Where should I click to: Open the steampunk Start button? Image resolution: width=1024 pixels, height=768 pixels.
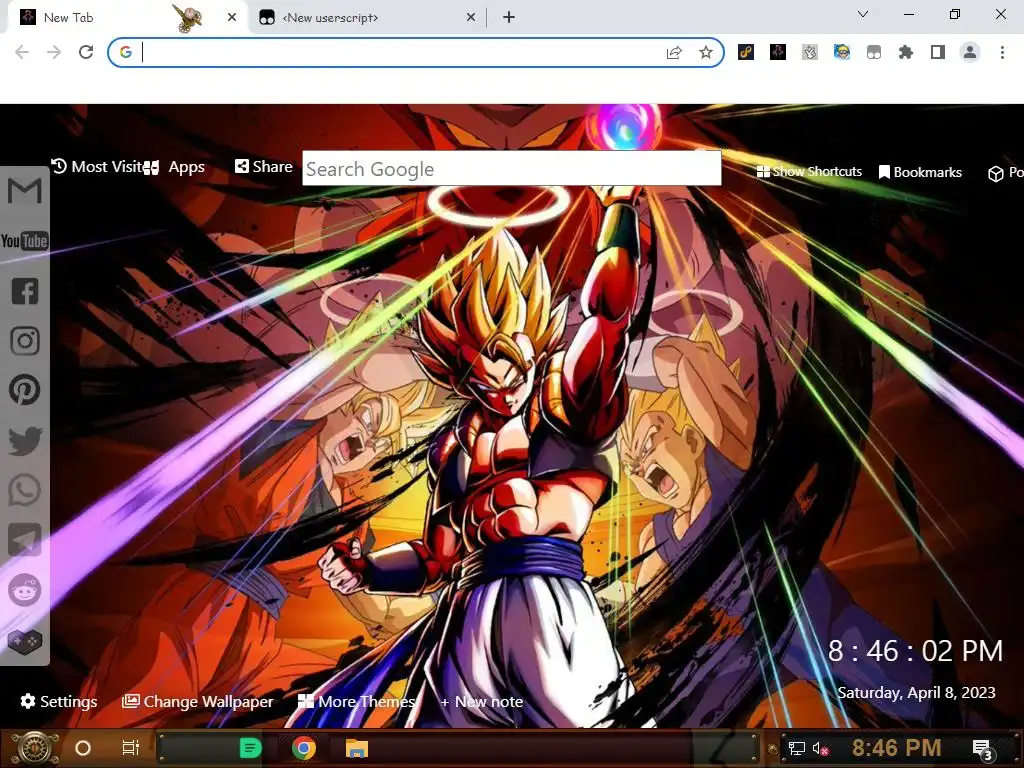(x=35, y=748)
